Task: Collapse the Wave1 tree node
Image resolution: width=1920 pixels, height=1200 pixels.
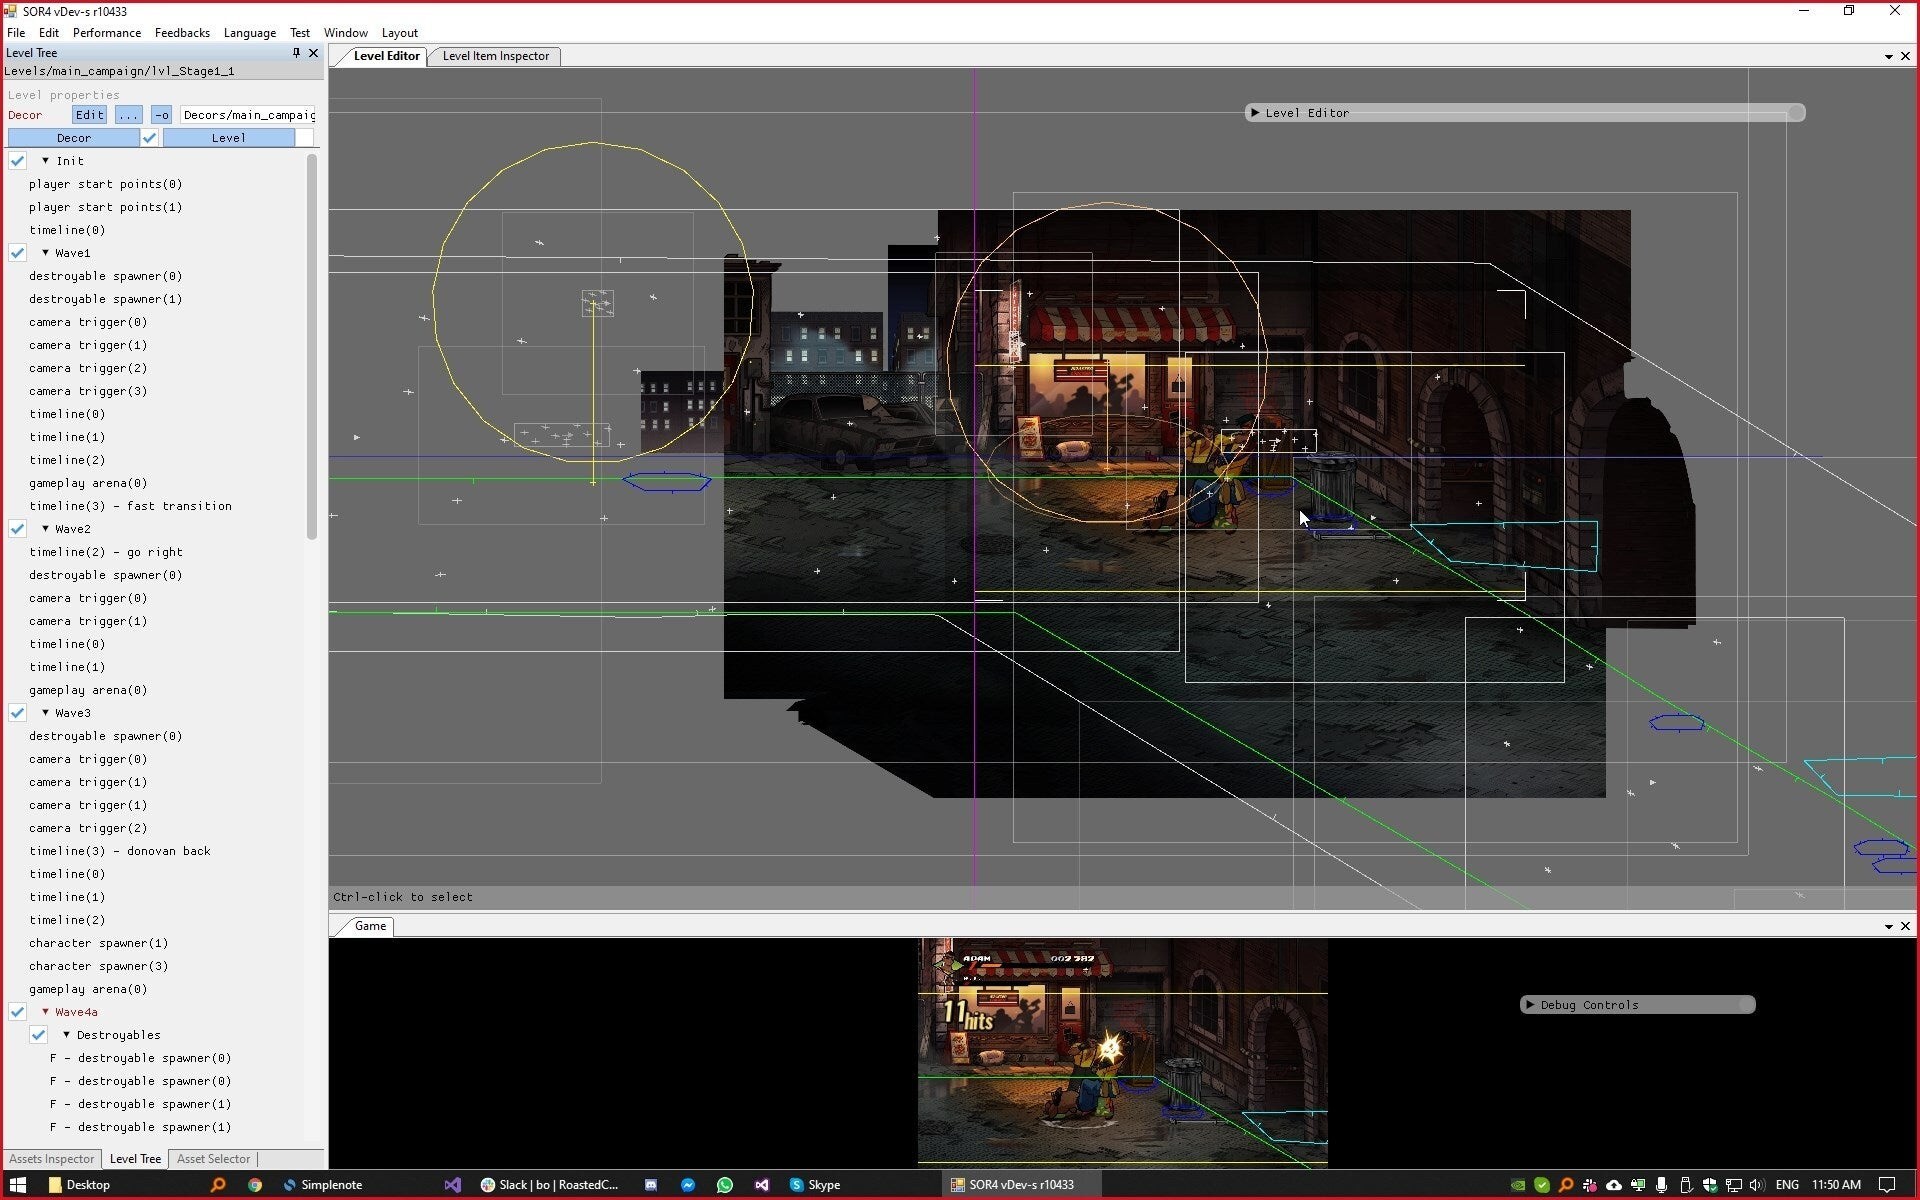Action: [45, 253]
